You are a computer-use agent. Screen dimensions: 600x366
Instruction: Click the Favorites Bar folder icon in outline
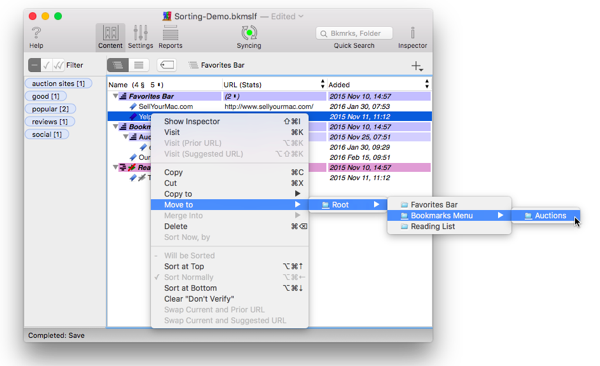point(123,96)
